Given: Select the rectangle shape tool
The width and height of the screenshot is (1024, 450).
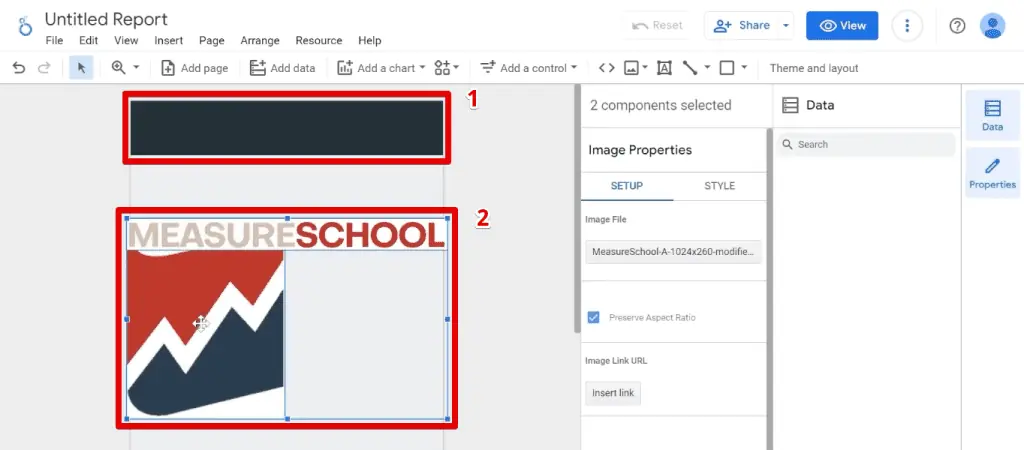Looking at the screenshot, I should pos(727,68).
